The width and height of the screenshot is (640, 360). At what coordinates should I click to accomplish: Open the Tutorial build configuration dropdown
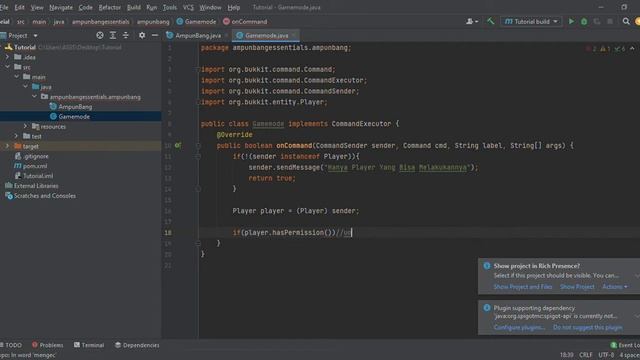click(x=531, y=21)
